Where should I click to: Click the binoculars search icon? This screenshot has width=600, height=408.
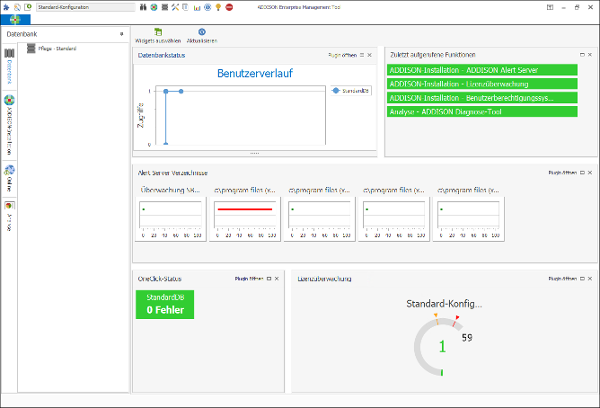(143, 7)
